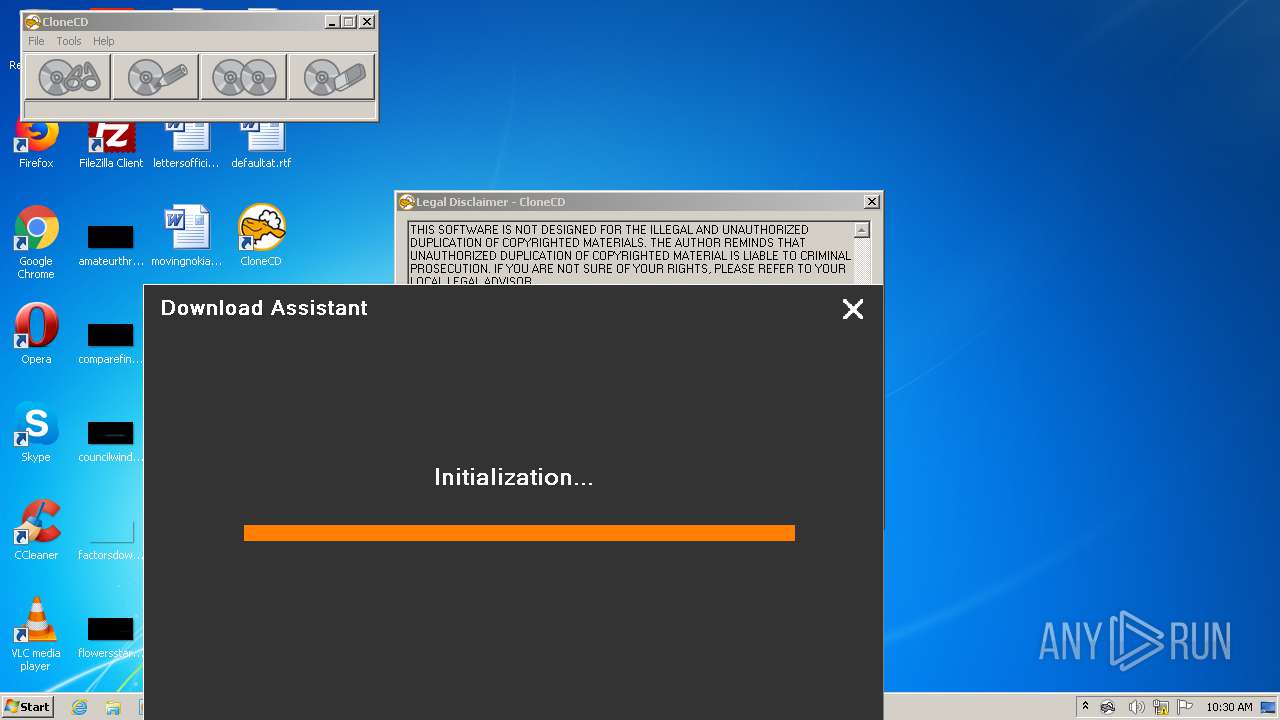The width and height of the screenshot is (1280, 720).
Task: Open the File menu in CloneCD
Action: [36, 41]
